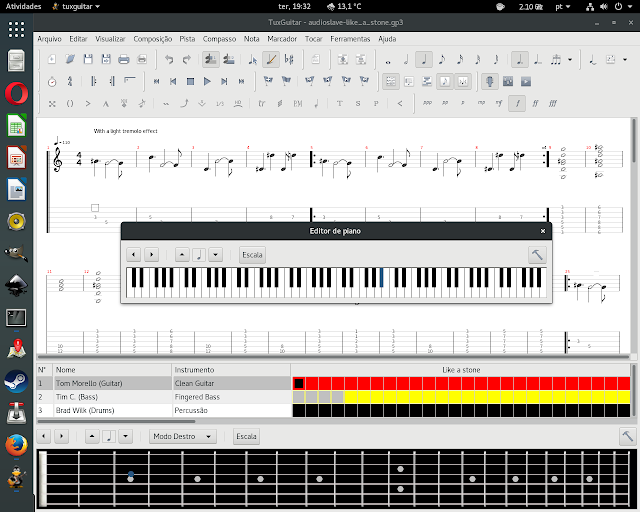Decrease duration arrow in piano editor
640x512 pixels.
pos(182,255)
